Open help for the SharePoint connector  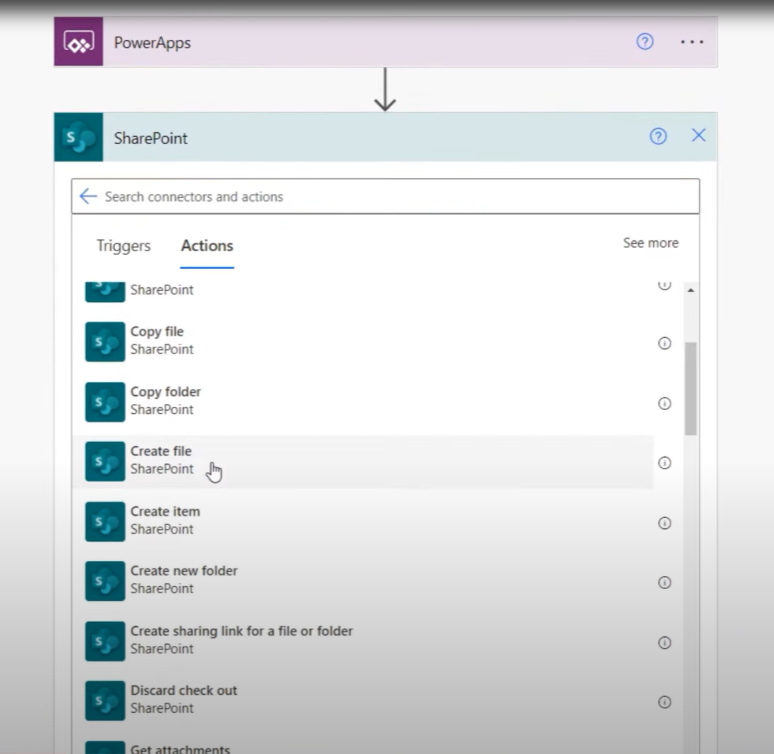tap(658, 136)
